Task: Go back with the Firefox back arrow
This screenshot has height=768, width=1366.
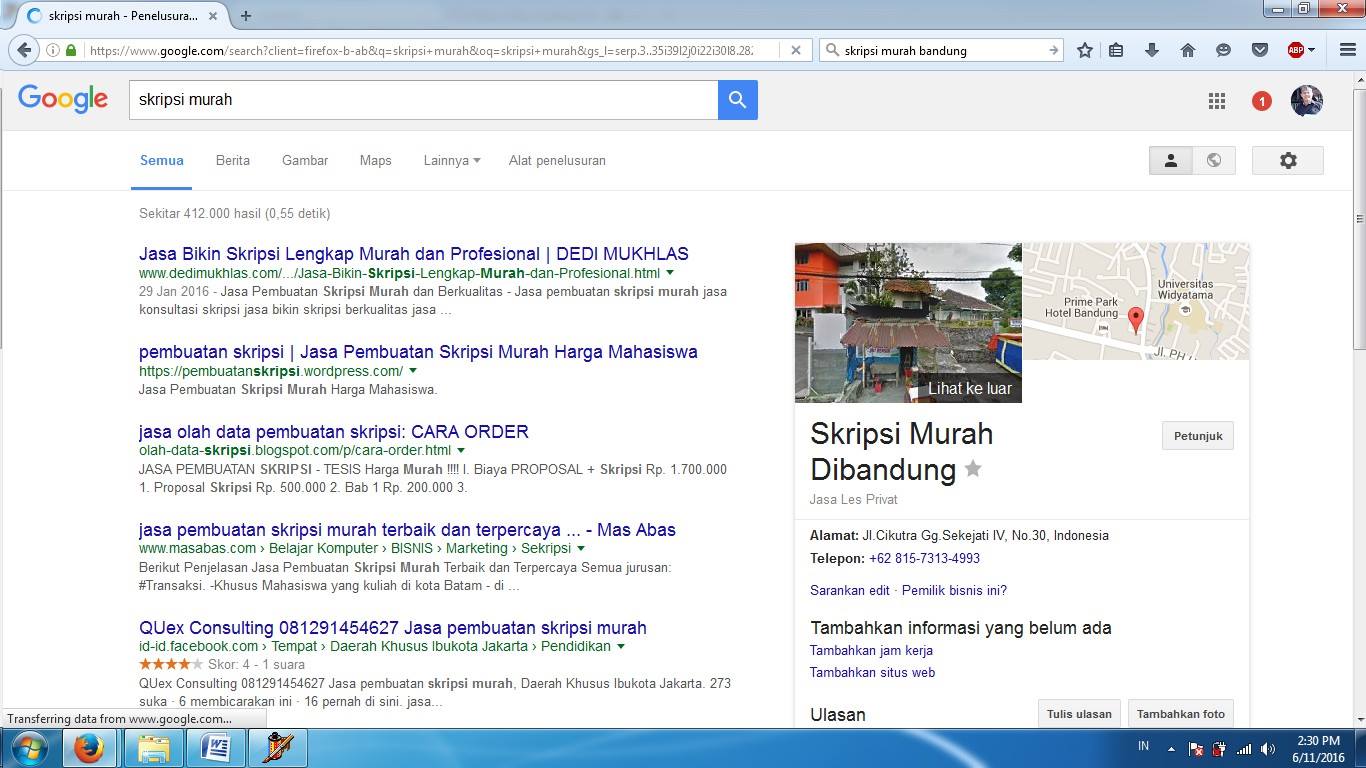Action: [x=25, y=50]
